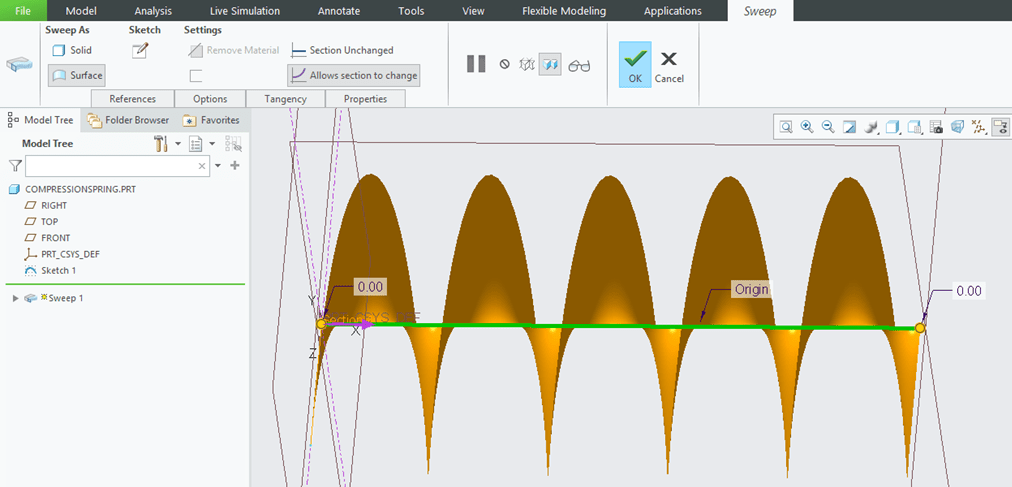Open the References tab panel
The image size is (1012, 487).
pyautogui.click(x=132, y=99)
